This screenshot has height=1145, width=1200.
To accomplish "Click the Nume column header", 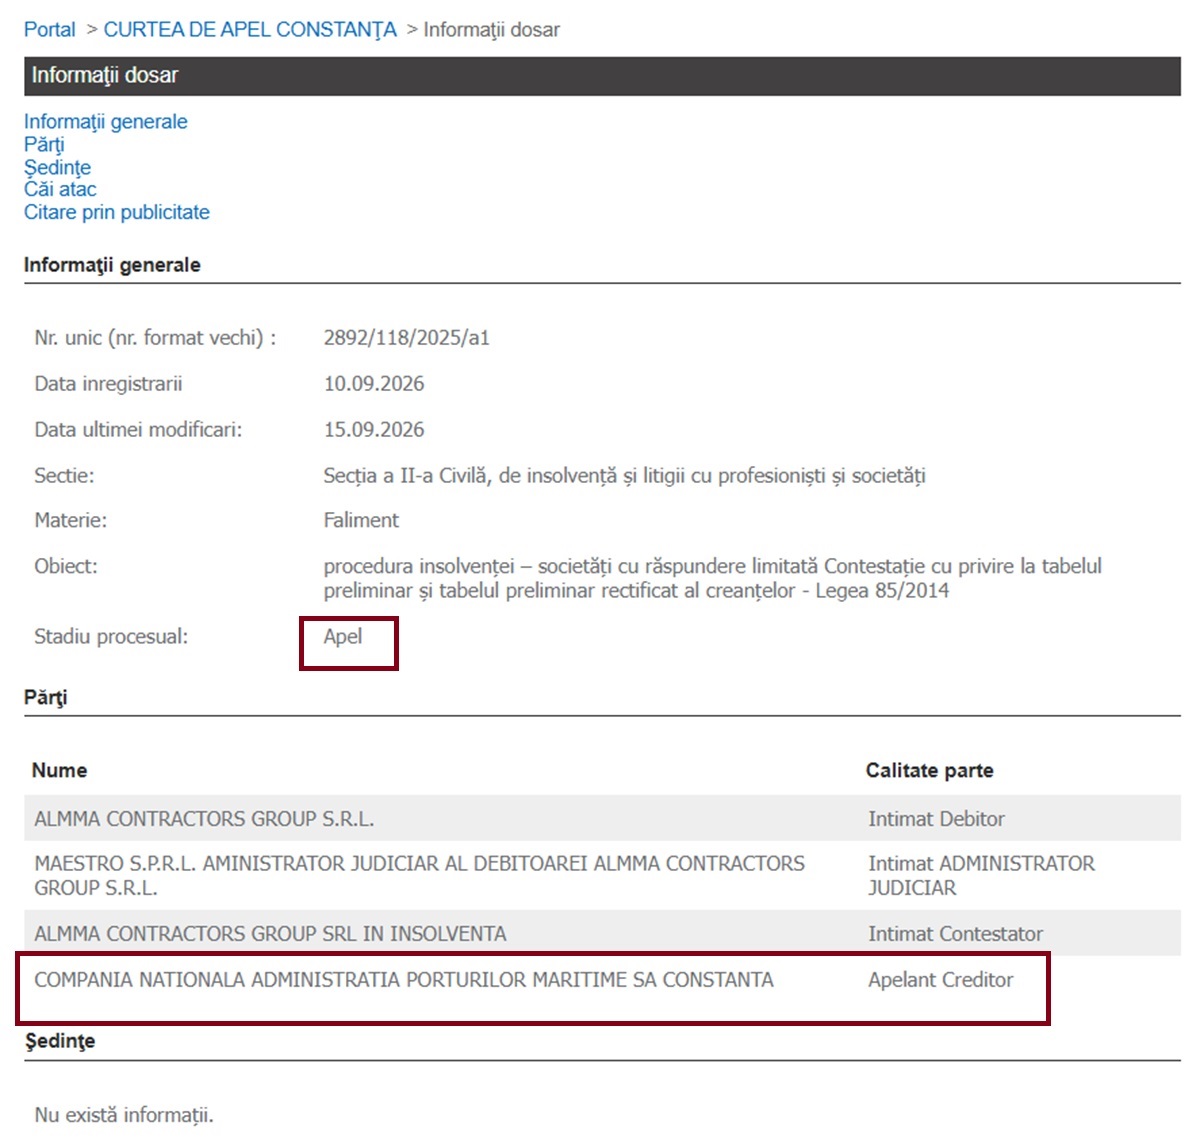I will tap(59, 771).
